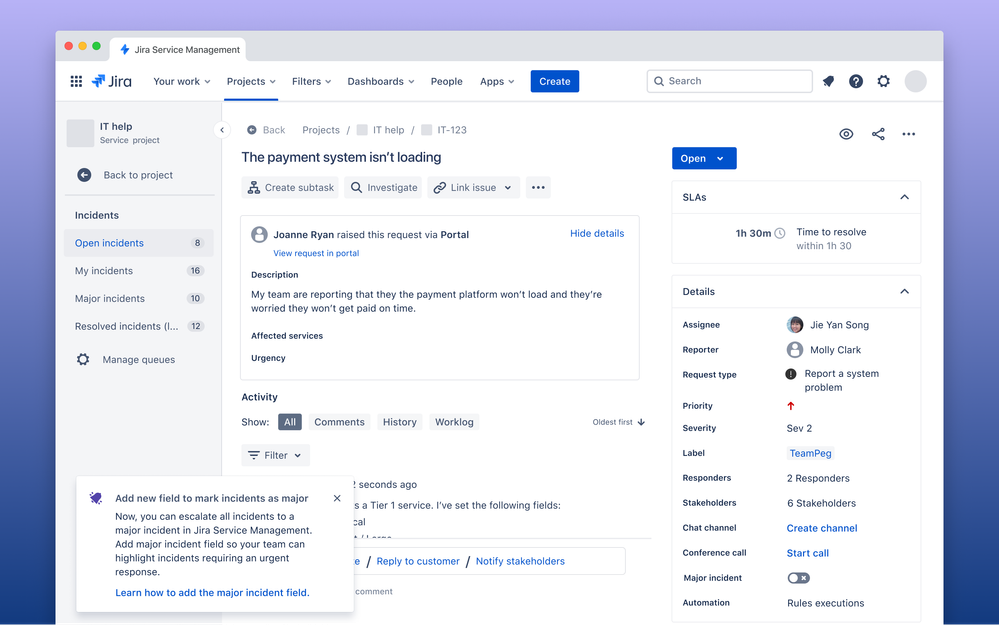Click the Create subtask action
Screen dimensions: 999x626
(x=290, y=187)
